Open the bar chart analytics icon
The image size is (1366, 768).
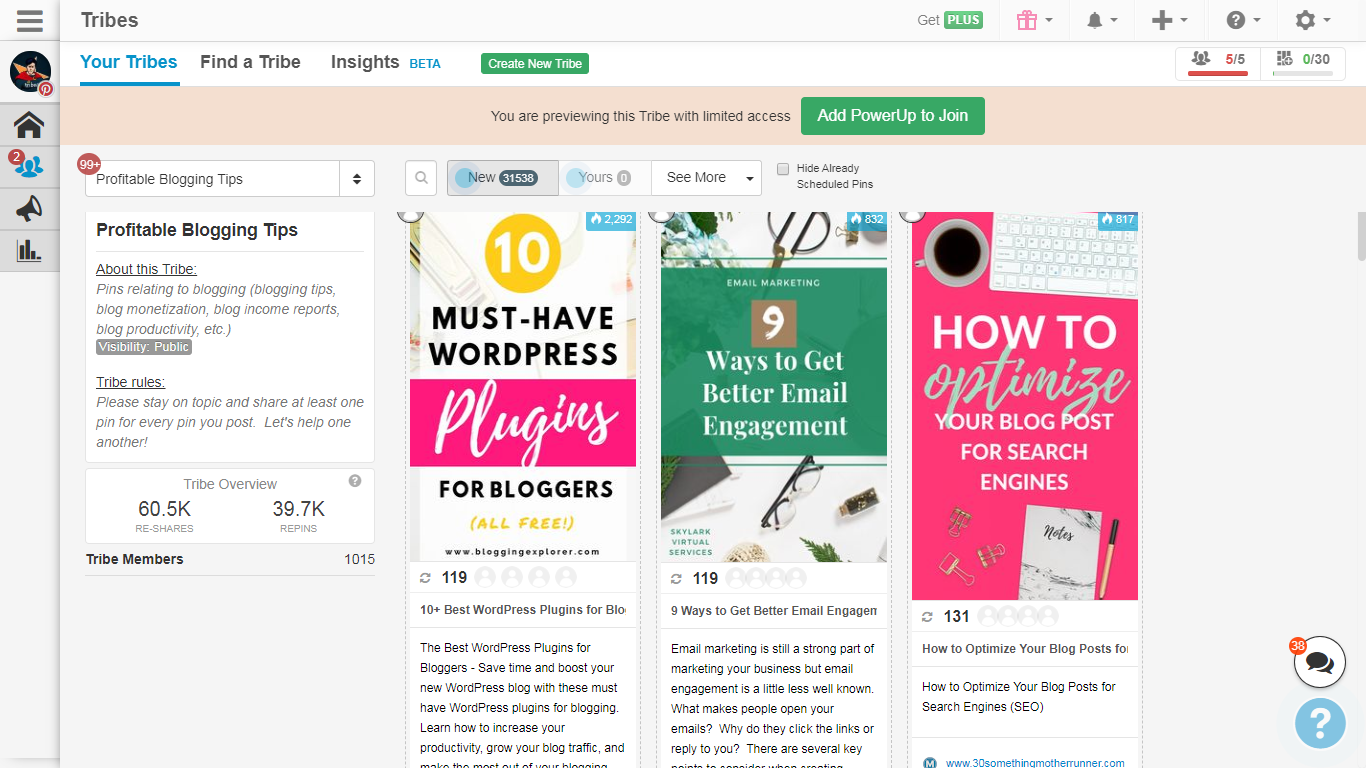29,250
